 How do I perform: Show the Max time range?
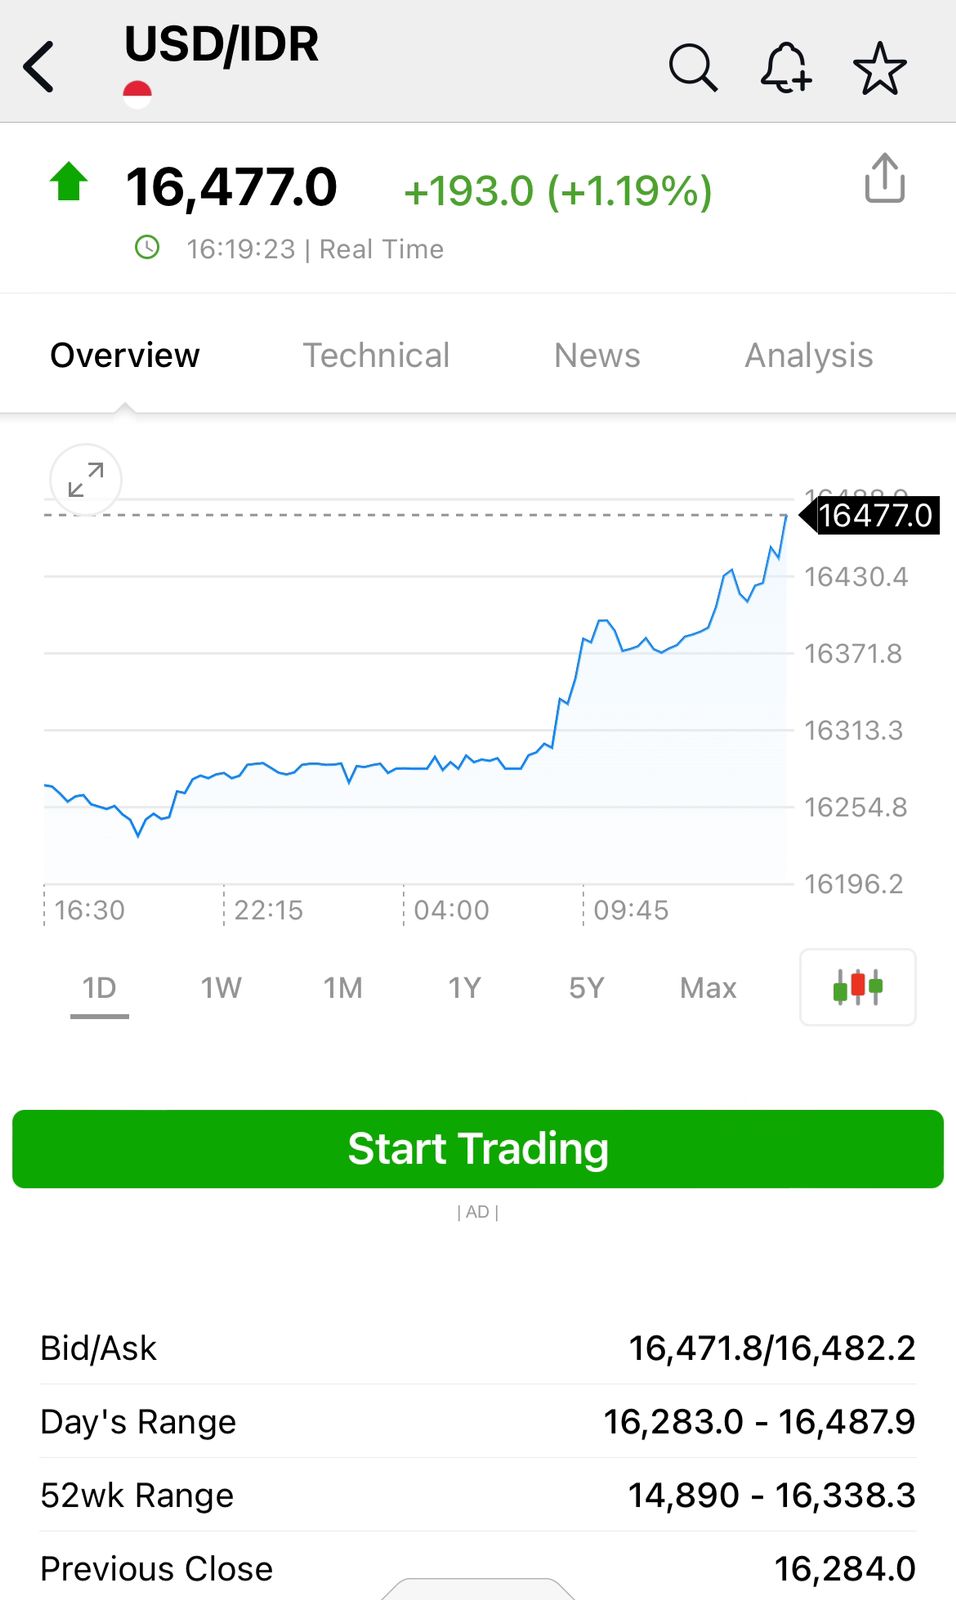pyautogui.click(x=708, y=988)
